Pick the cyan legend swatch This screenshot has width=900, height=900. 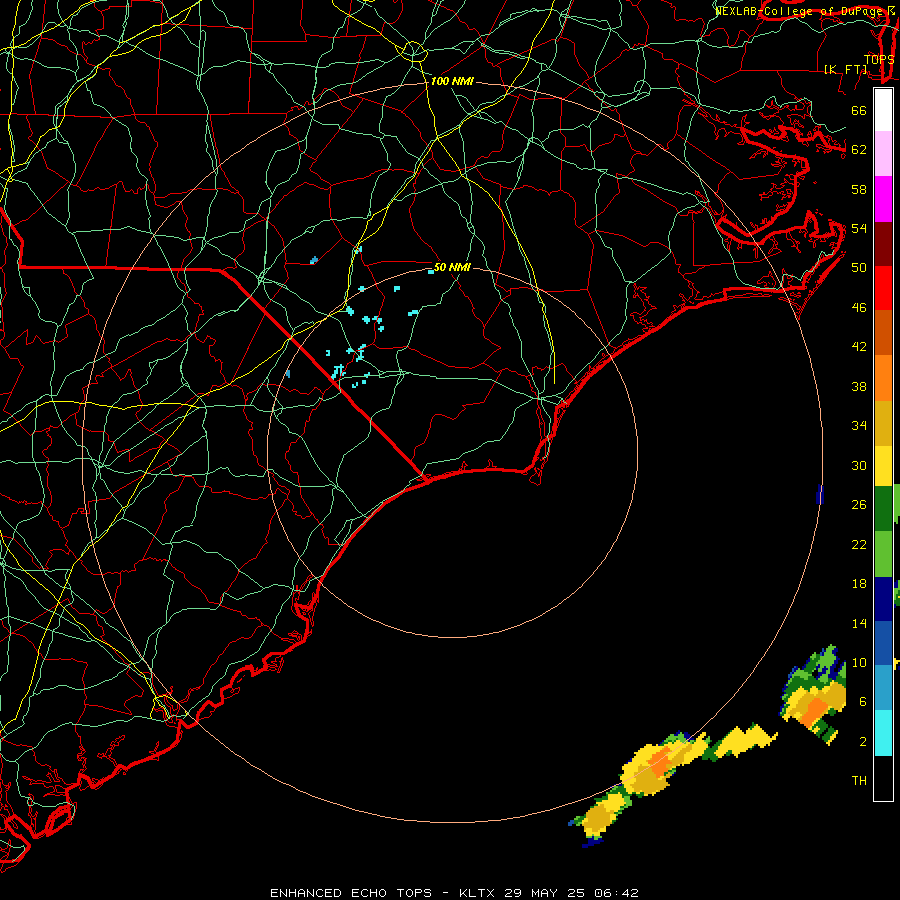pyautogui.click(x=883, y=732)
